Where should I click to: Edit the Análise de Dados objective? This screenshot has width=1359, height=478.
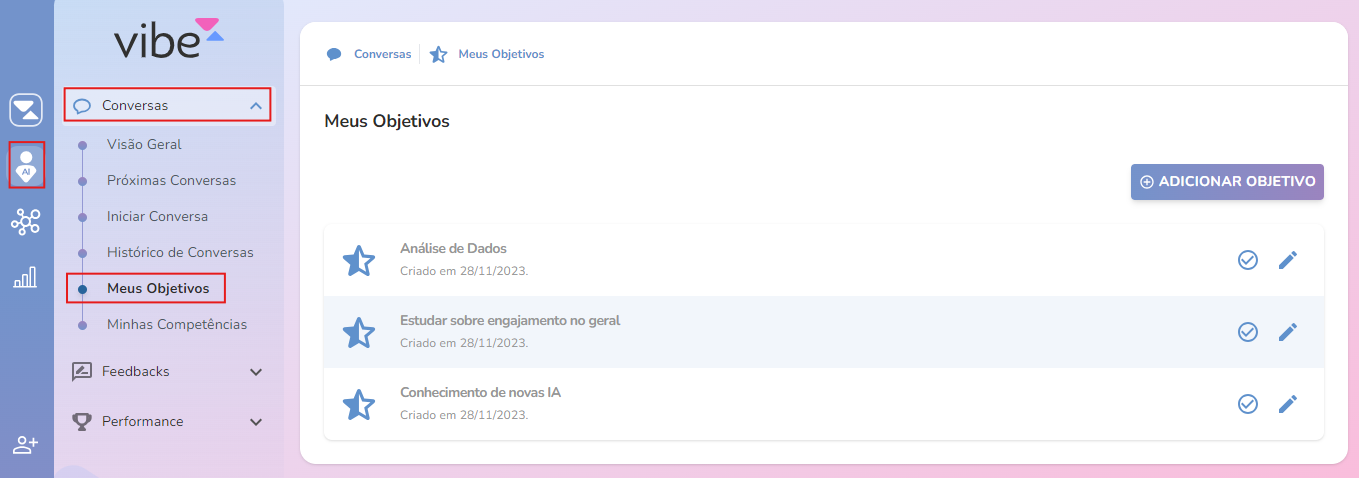point(1288,260)
